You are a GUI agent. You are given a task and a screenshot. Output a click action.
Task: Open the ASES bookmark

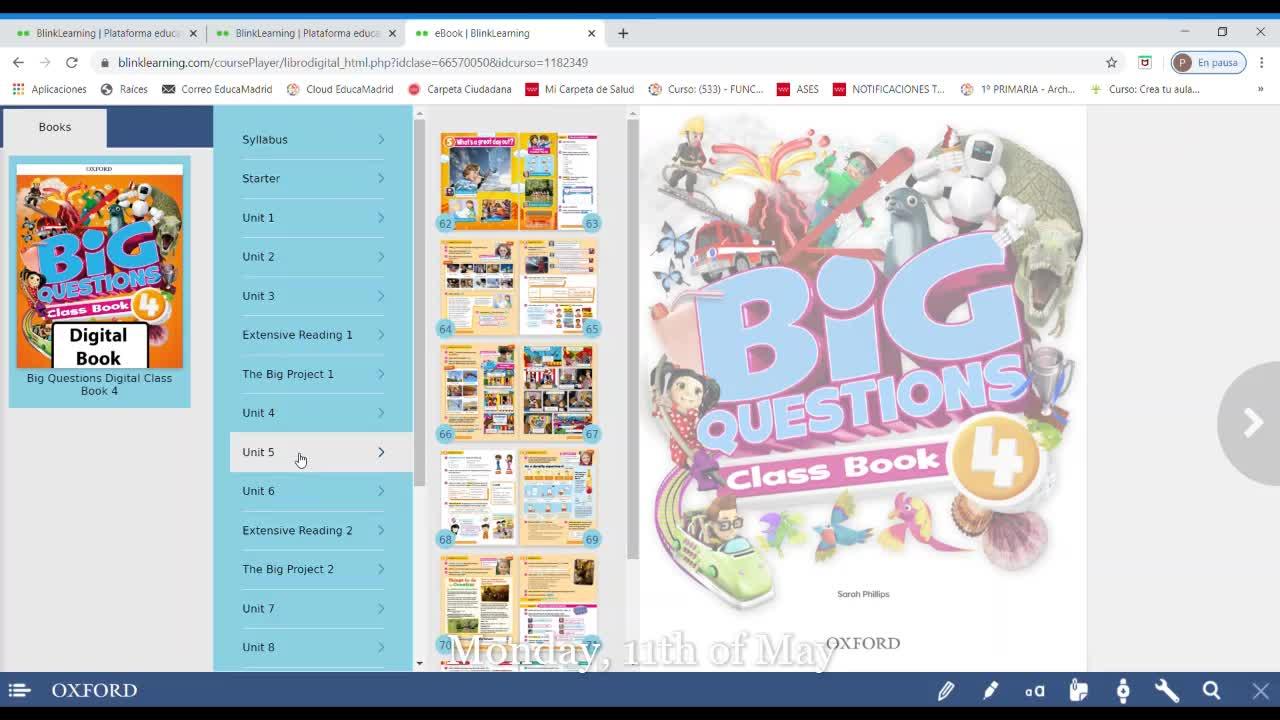(798, 89)
